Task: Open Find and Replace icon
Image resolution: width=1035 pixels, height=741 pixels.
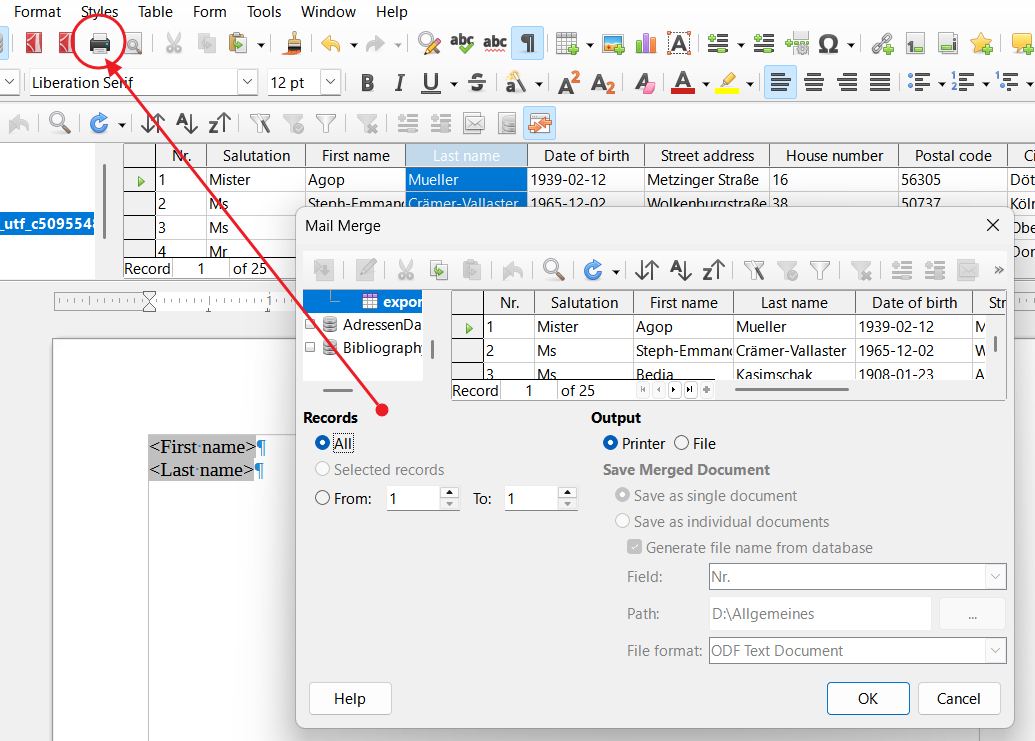Action: click(429, 44)
